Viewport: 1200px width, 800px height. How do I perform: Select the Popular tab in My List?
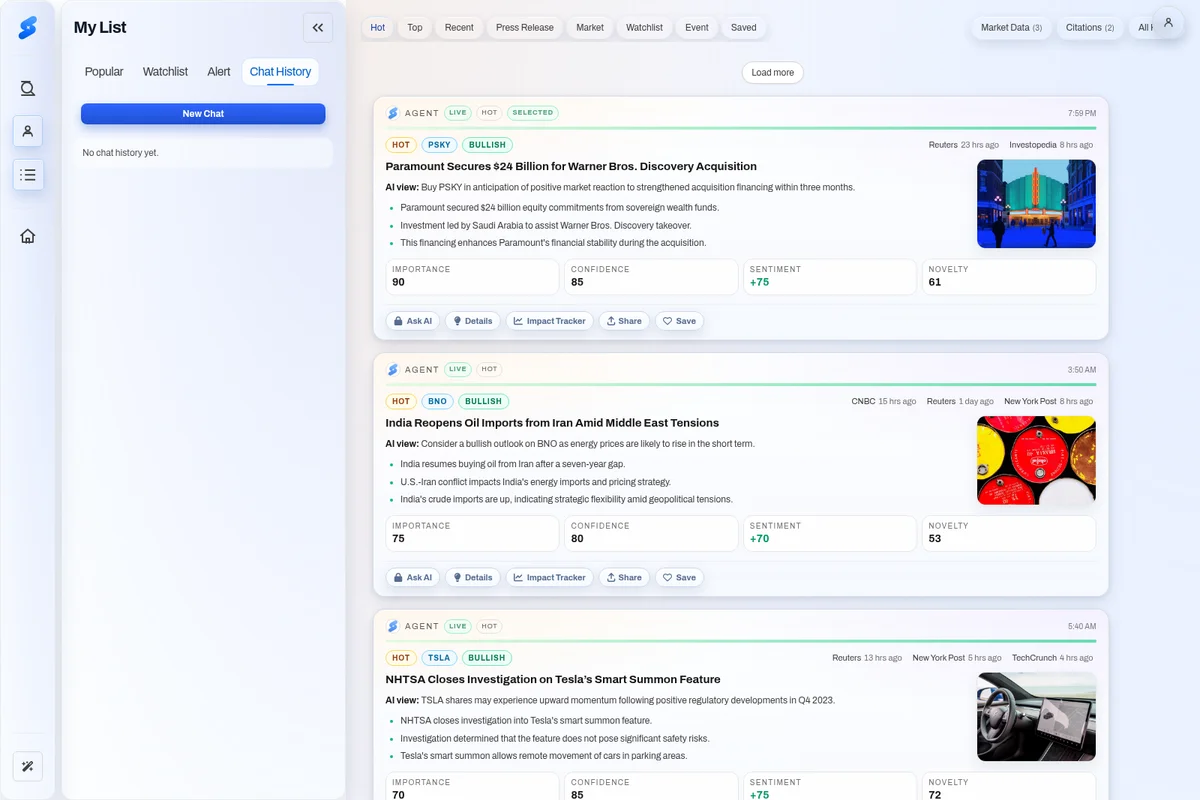(103, 71)
